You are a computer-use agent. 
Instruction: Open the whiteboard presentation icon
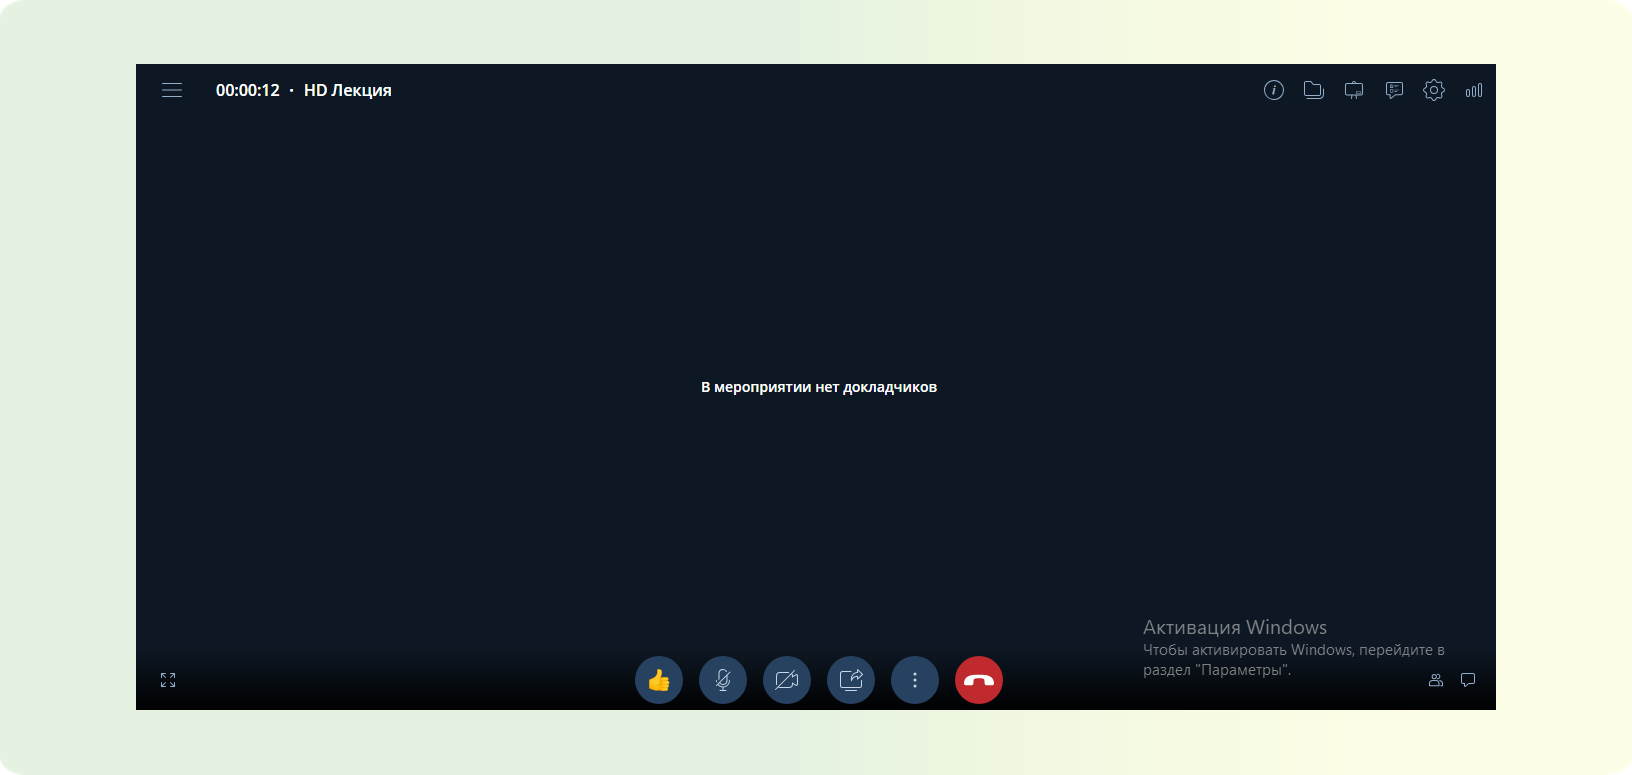coord(1354,90)
